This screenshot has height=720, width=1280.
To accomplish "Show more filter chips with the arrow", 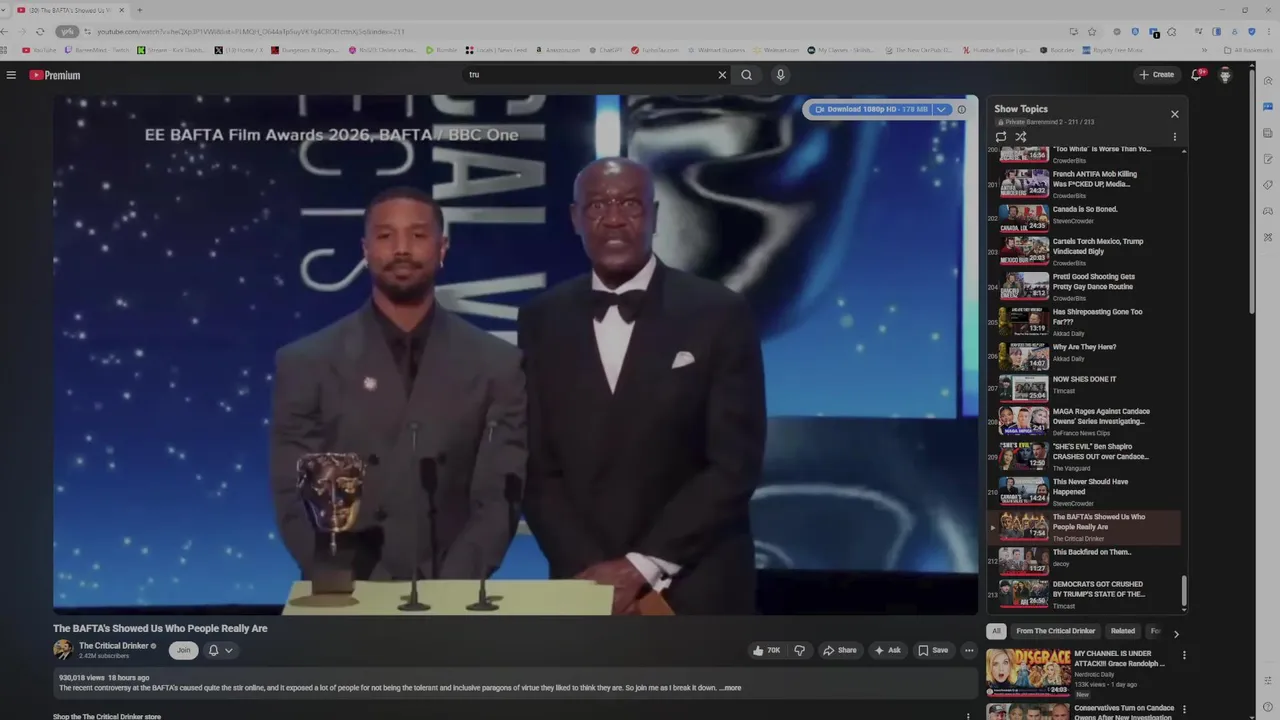I will (x=1176, y=633).
